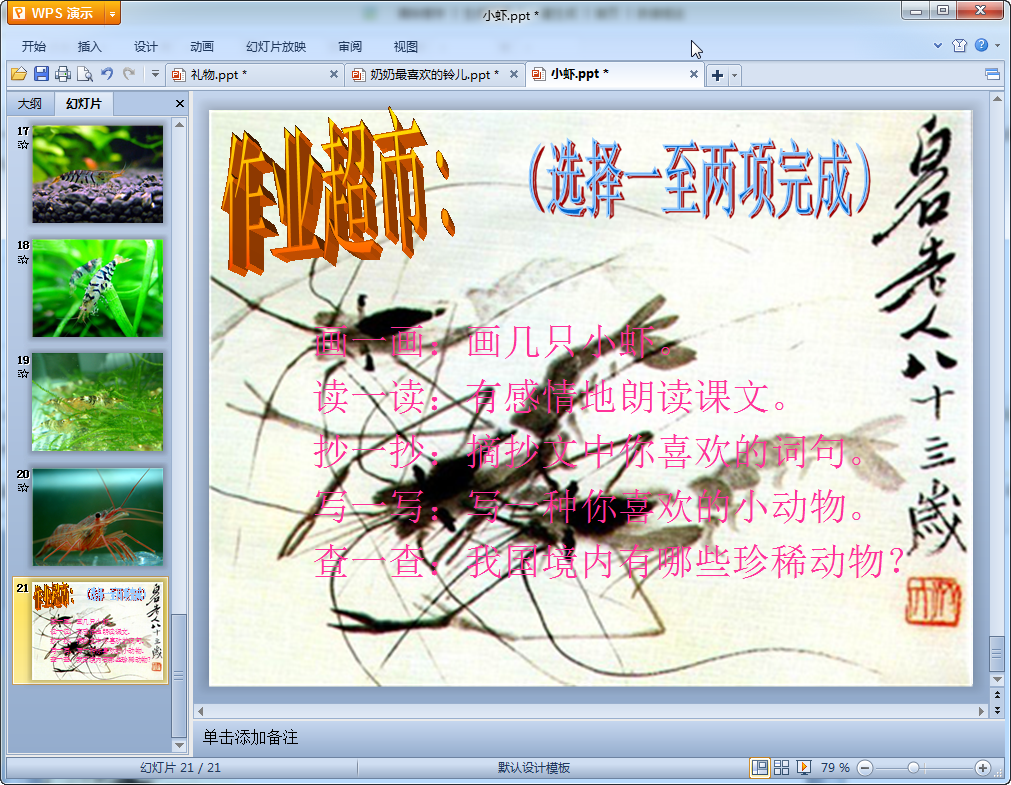Viewport: 1011px width, 785px height.
Task: Go to previous slide double arrow
Action: coord(997,695)
